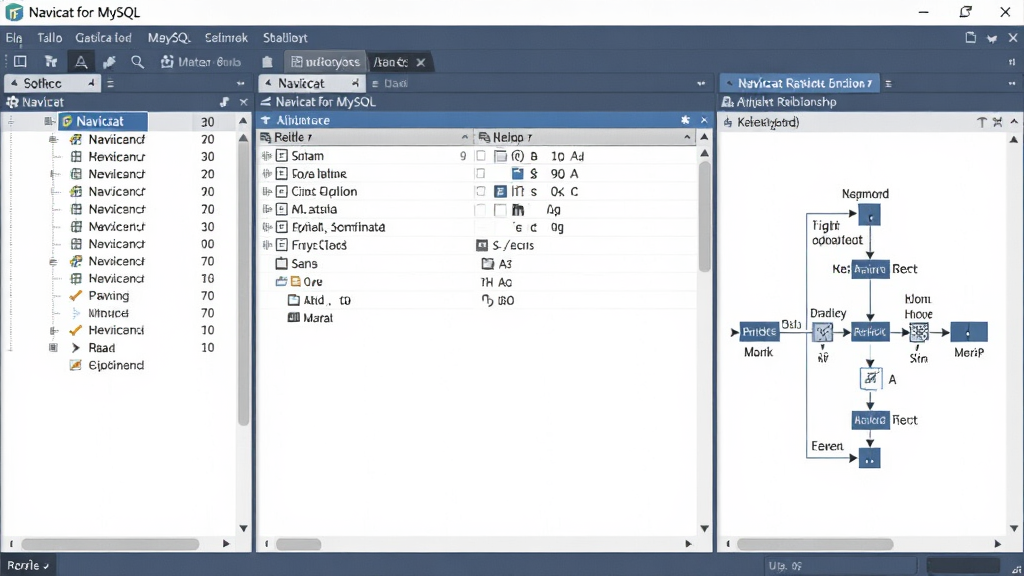1024x576 pixels.
Task: Select the Navicat tab in the center panel
Action: click(312, 84)
